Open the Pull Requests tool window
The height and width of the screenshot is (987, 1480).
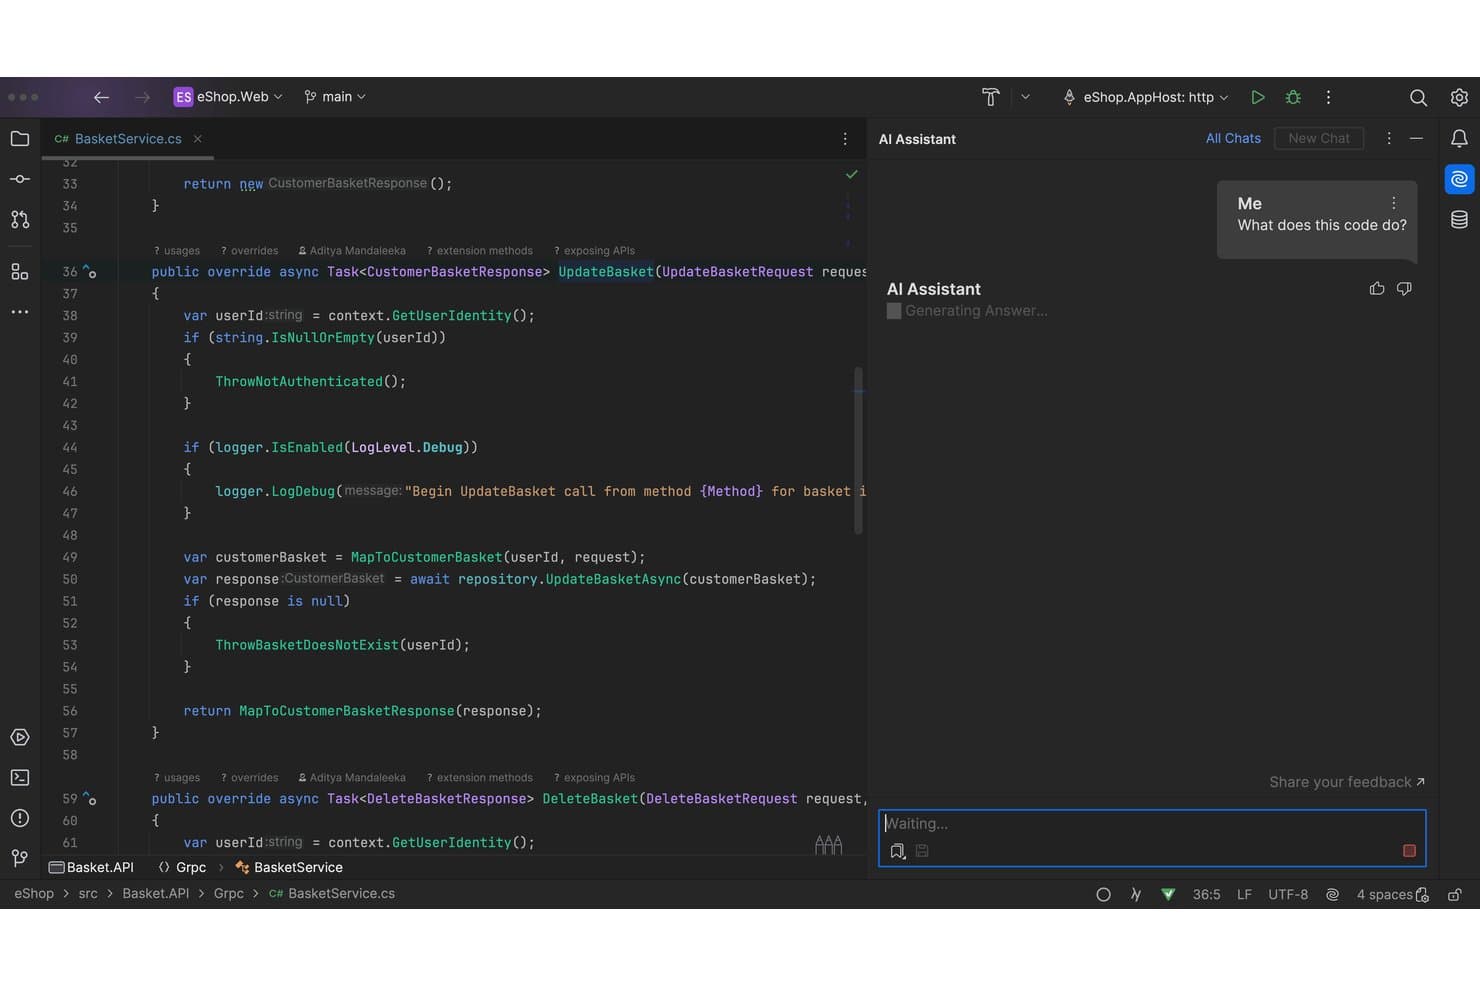point(20,219)
